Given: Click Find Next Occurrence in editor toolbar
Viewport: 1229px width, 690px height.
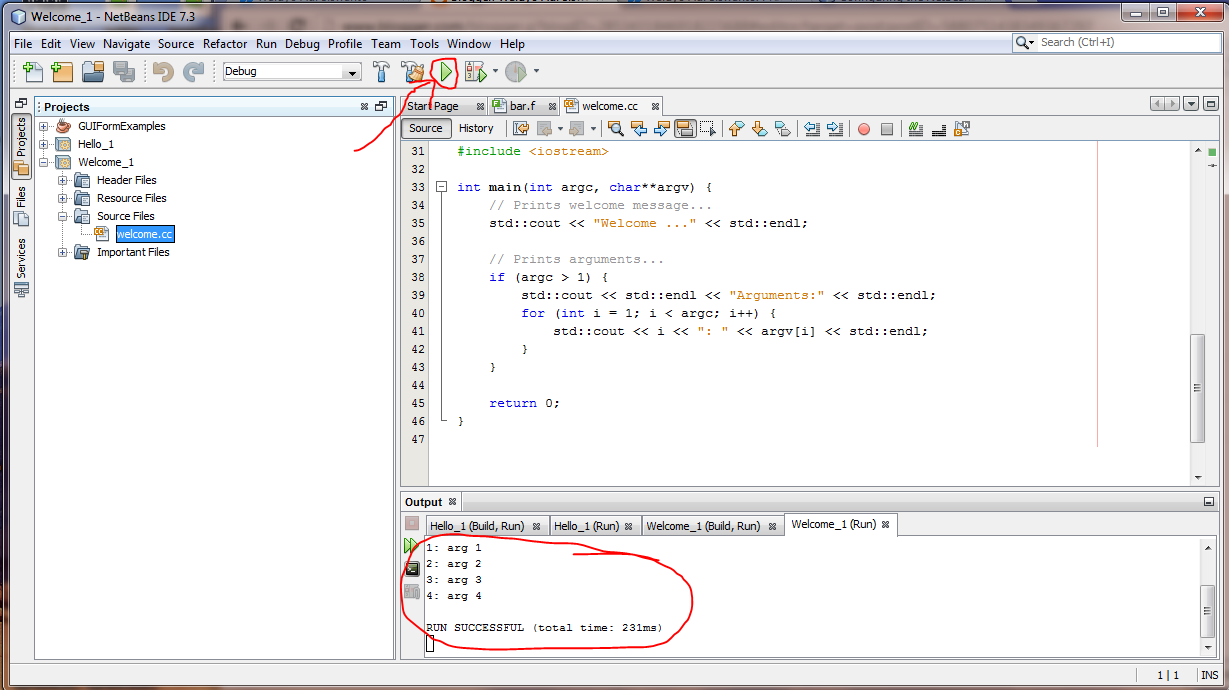Looking at the screenshot, I should [661, 128].
